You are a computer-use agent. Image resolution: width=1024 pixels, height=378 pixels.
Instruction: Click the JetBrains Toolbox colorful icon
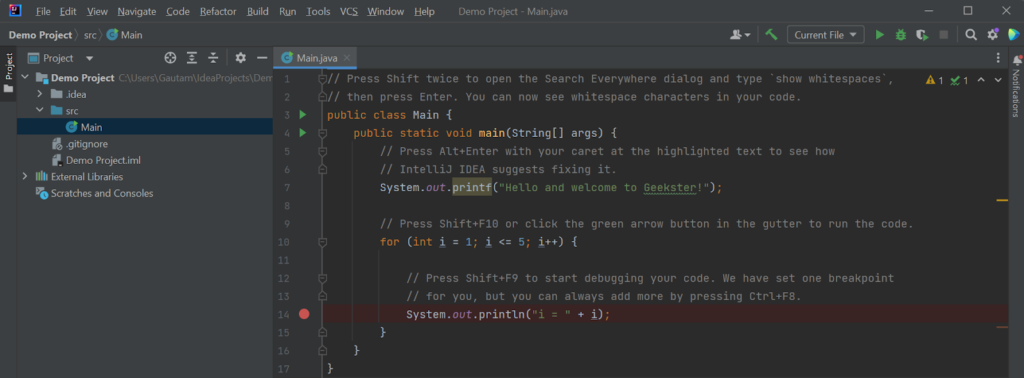[1014, 35]
